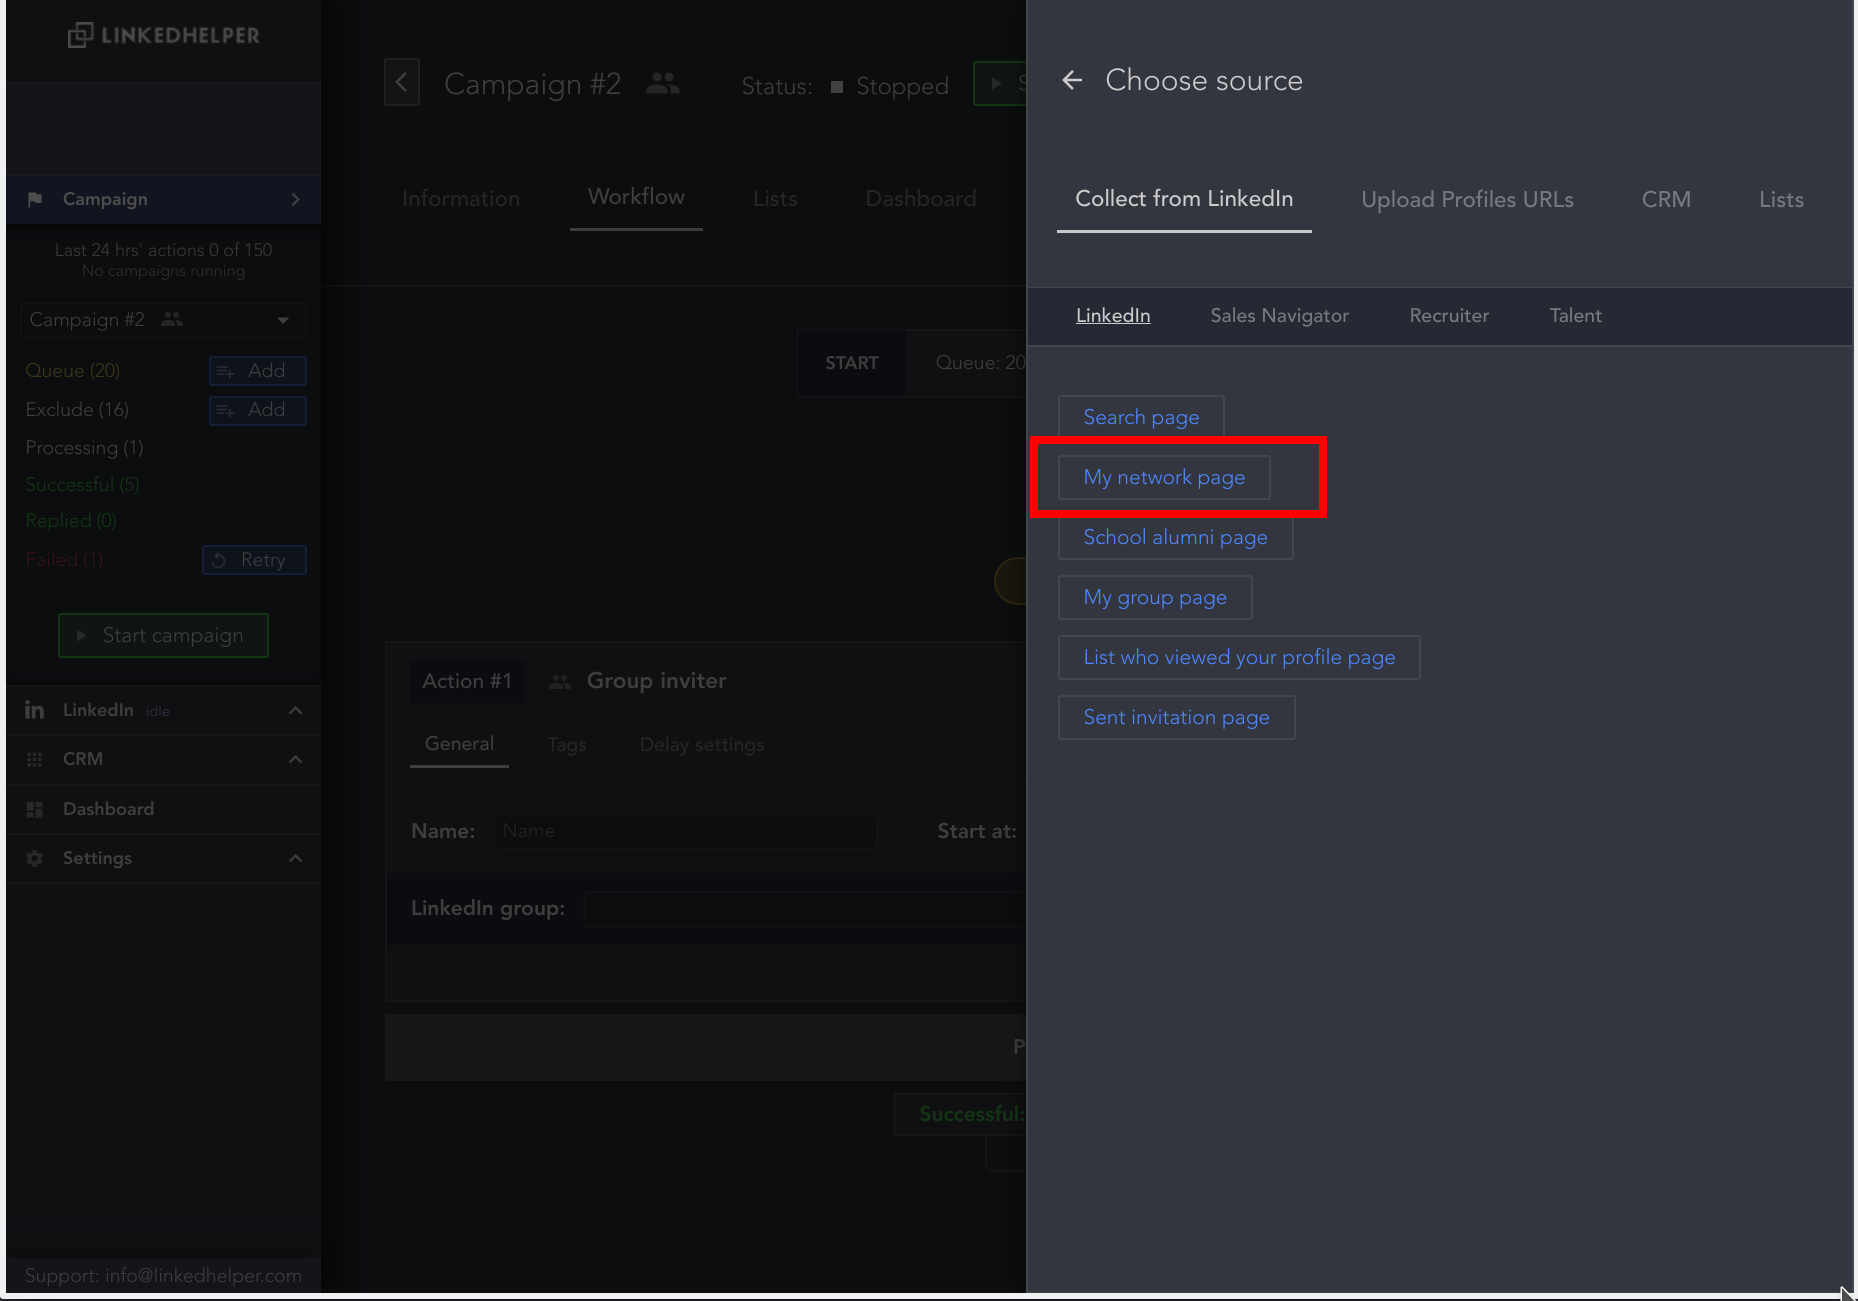
Task: Open the Failed (1) list
Action: [64, 560]
